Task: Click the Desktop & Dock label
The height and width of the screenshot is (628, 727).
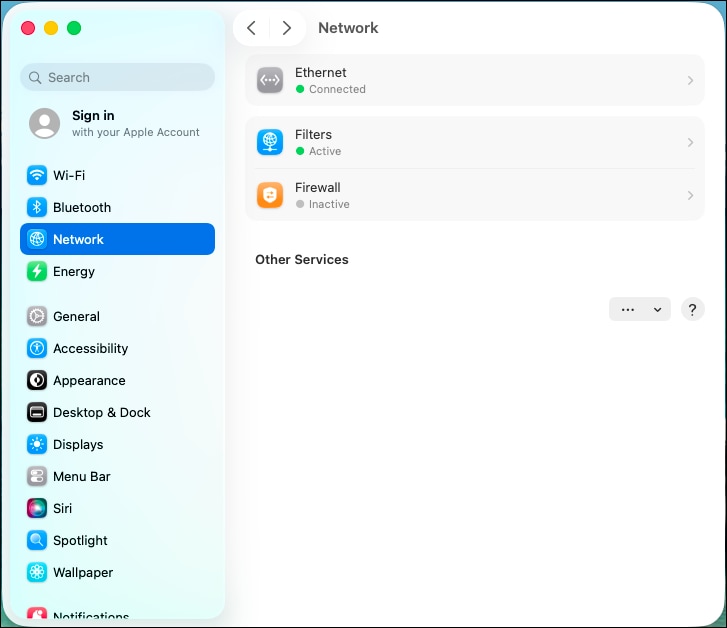Action: tap(102, 412)
